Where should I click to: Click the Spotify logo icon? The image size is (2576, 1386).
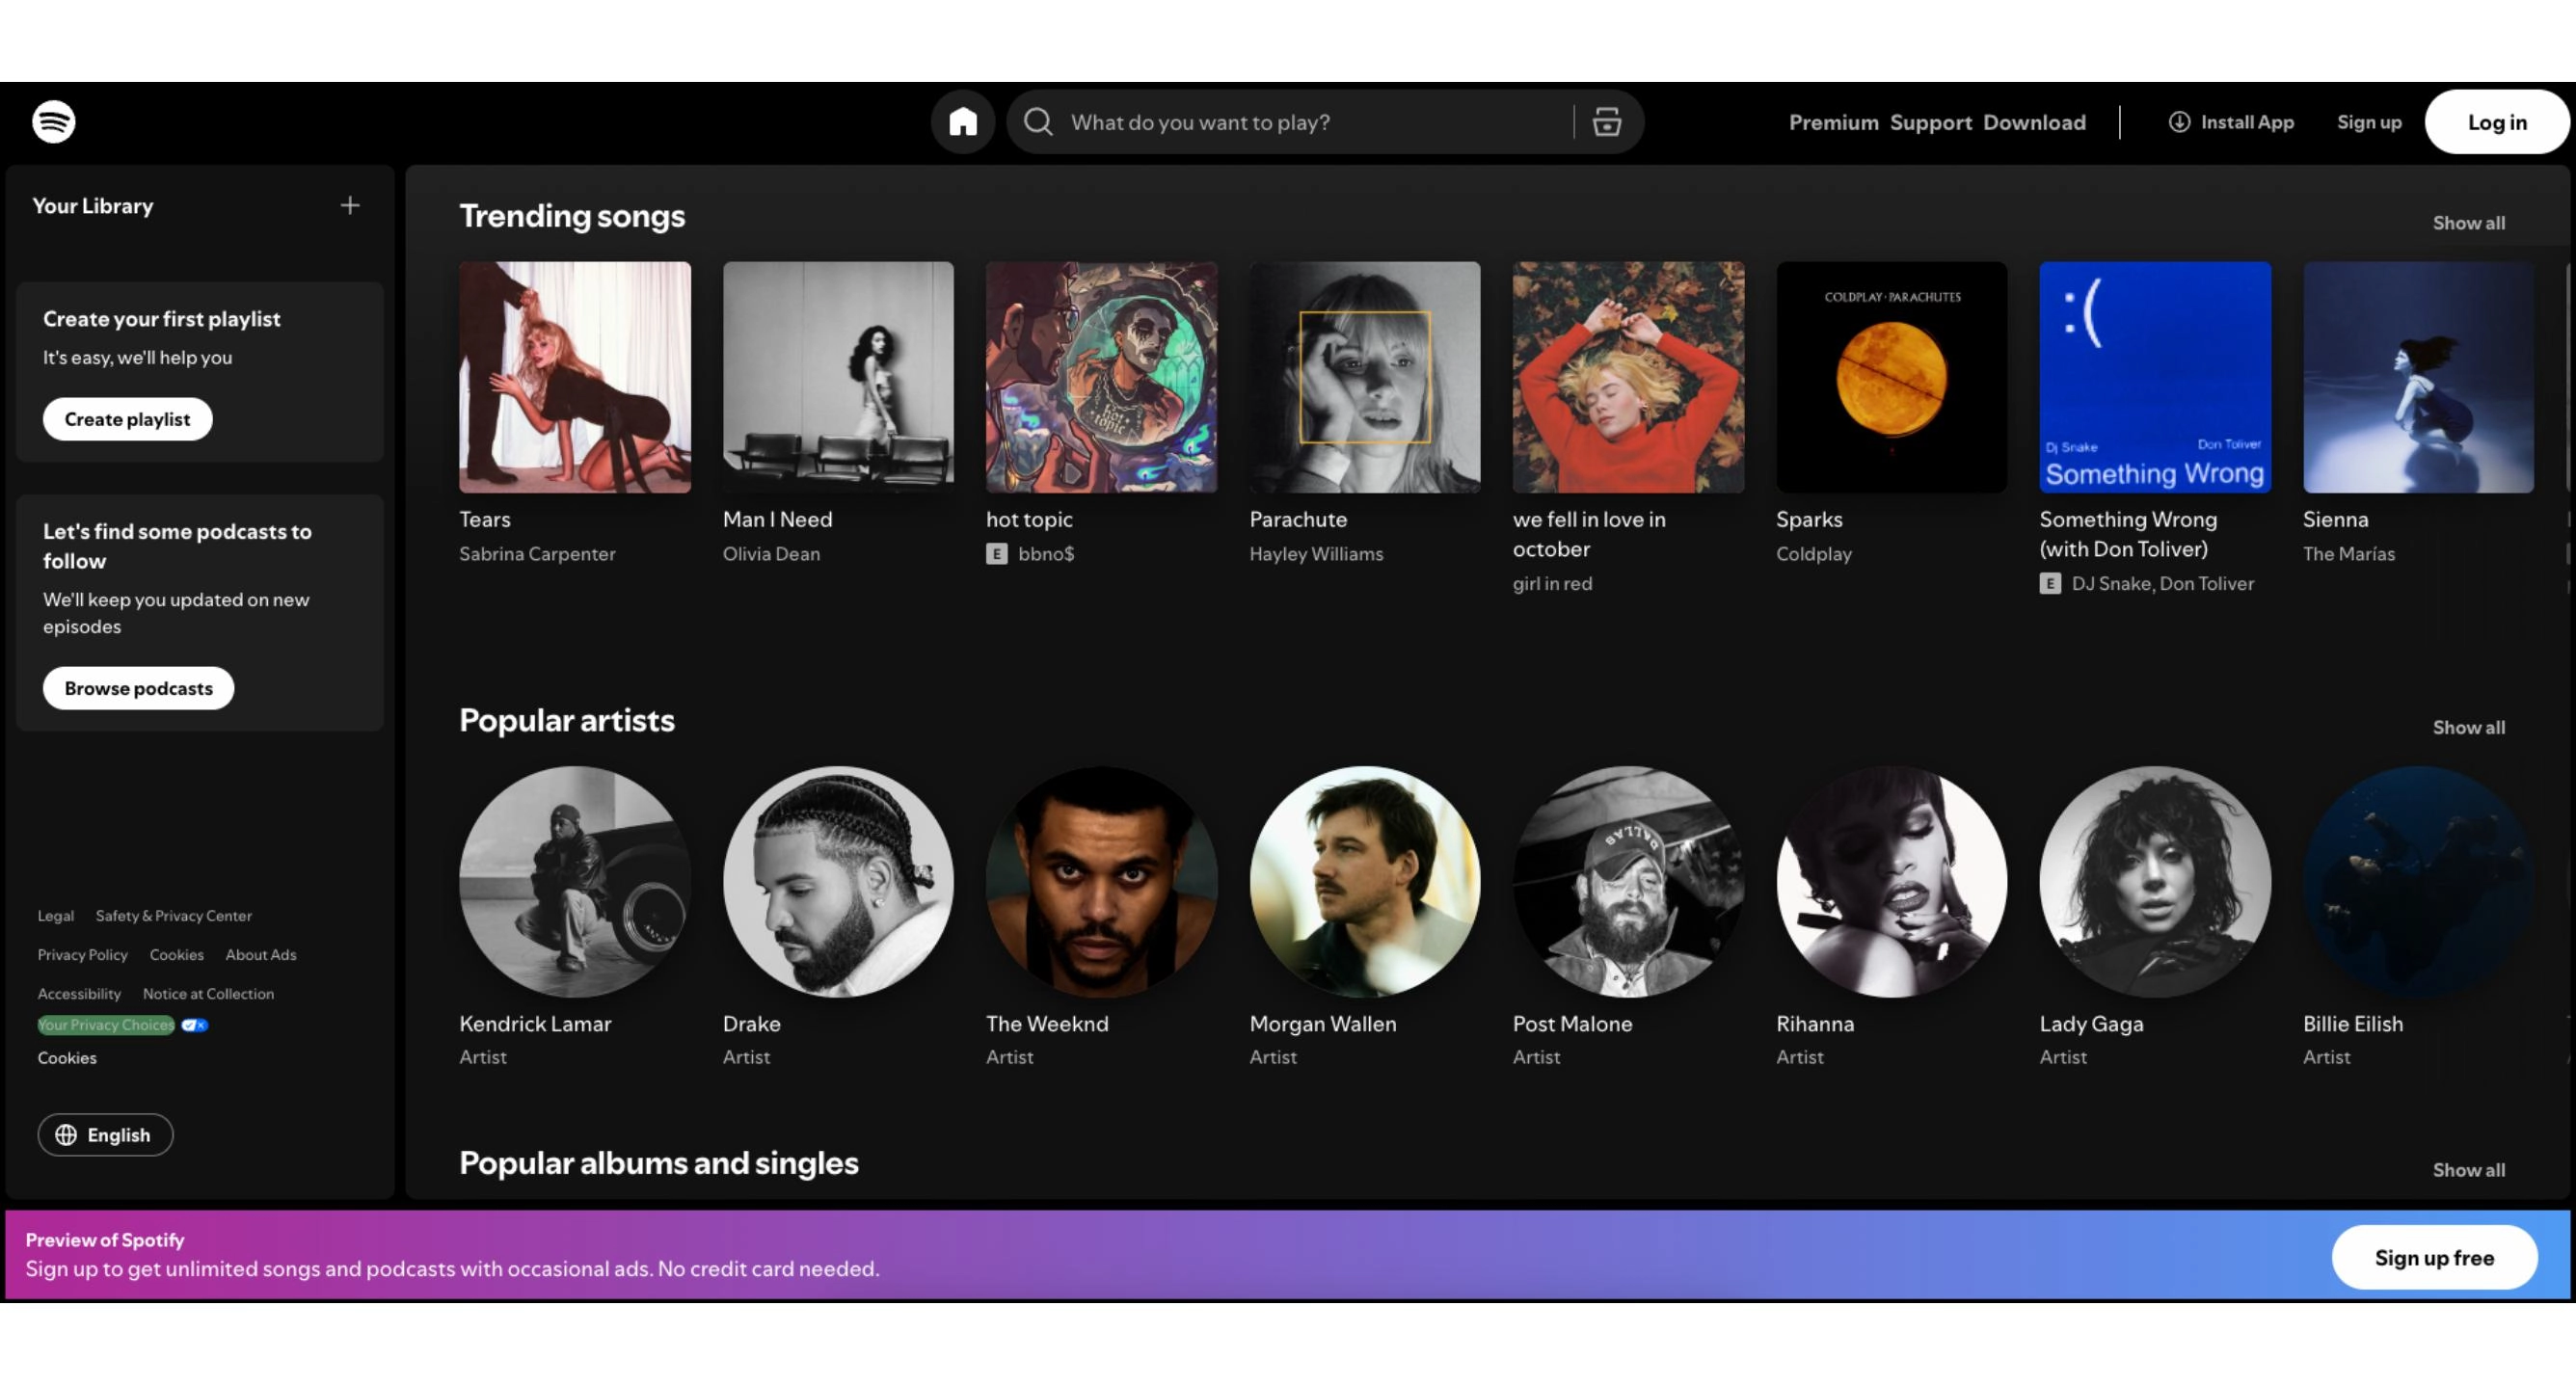[x=54, y=122]
